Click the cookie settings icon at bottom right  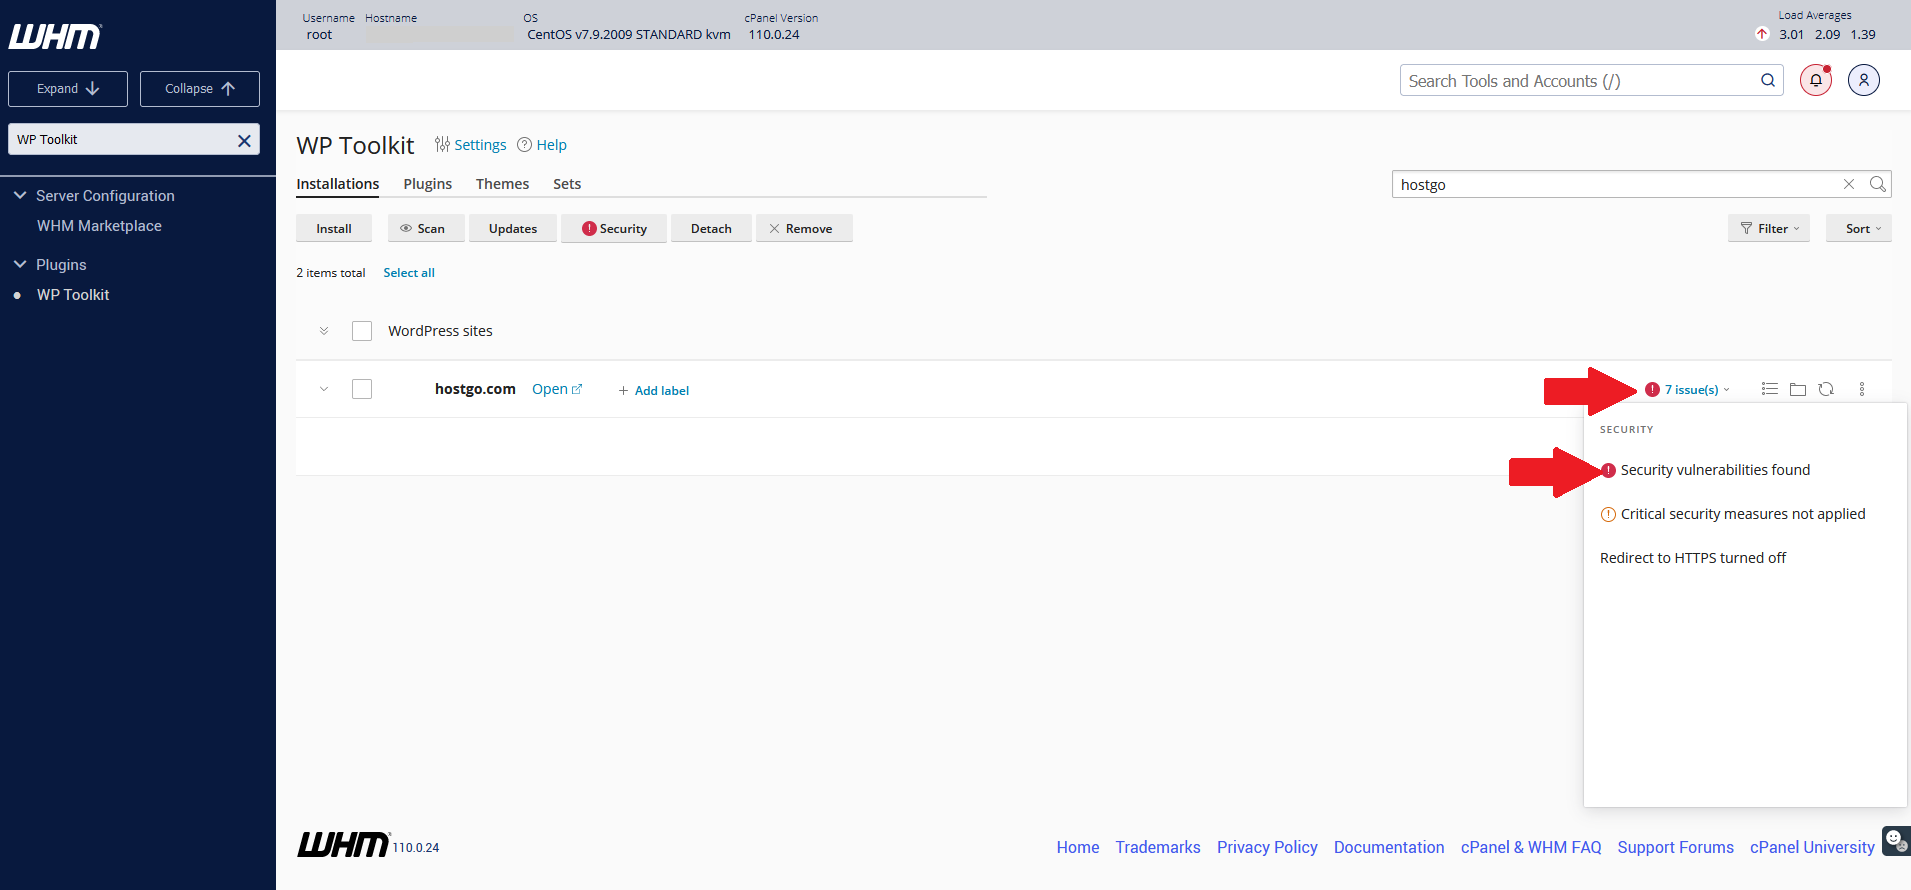(x=1896, y=841)
